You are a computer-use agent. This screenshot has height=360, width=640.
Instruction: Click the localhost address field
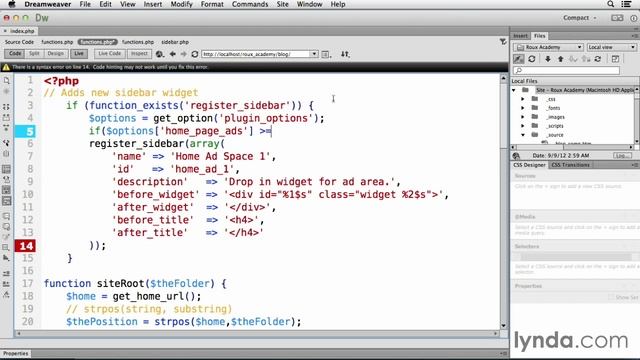tap(256, 54)
